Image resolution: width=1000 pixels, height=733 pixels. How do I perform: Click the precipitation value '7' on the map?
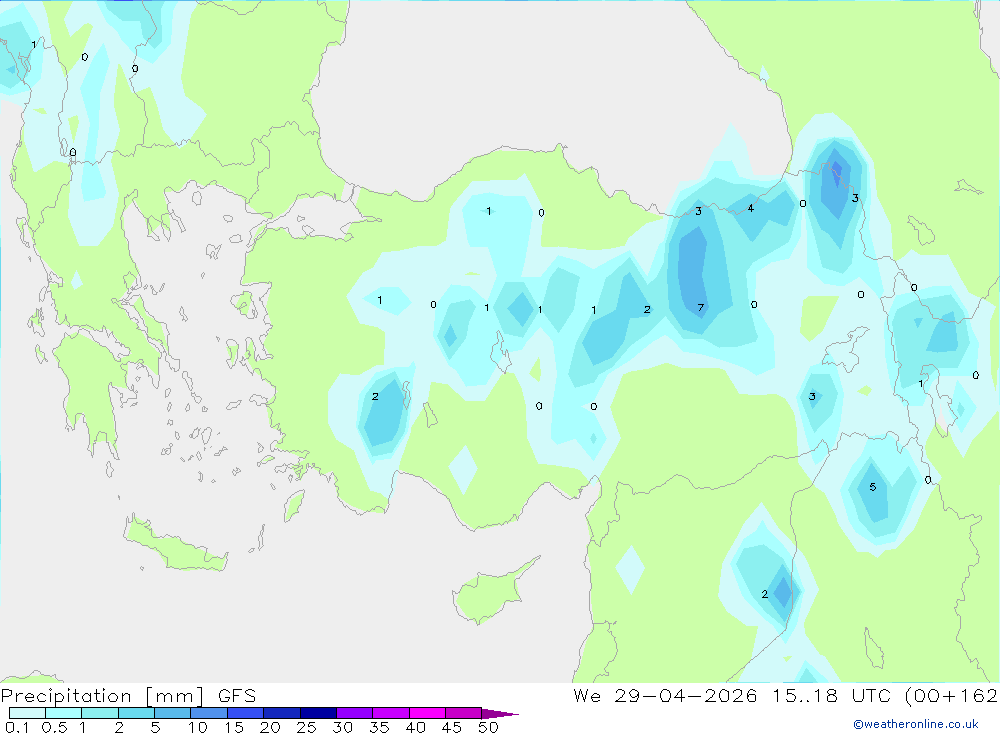[700, 308]
